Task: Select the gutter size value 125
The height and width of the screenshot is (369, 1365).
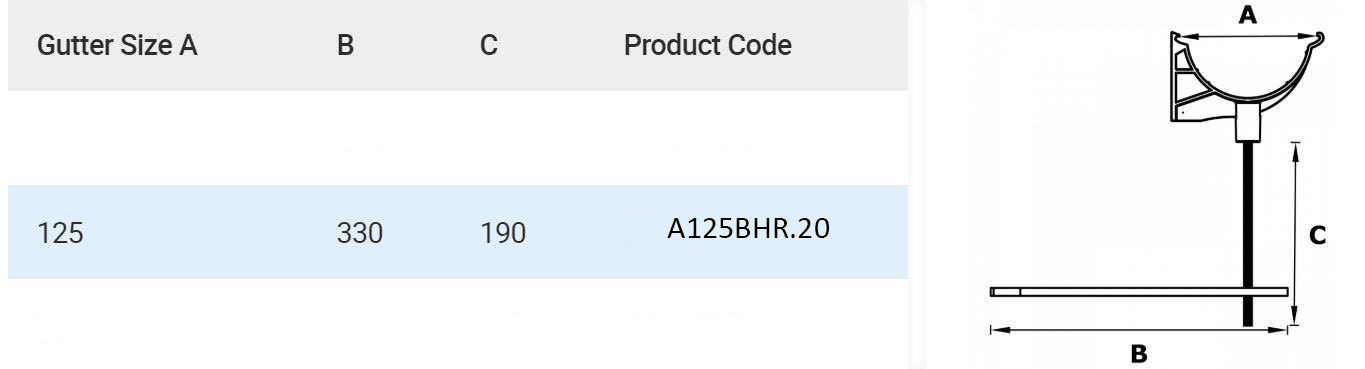Action: pyautogui.click(x=60, y=234)
